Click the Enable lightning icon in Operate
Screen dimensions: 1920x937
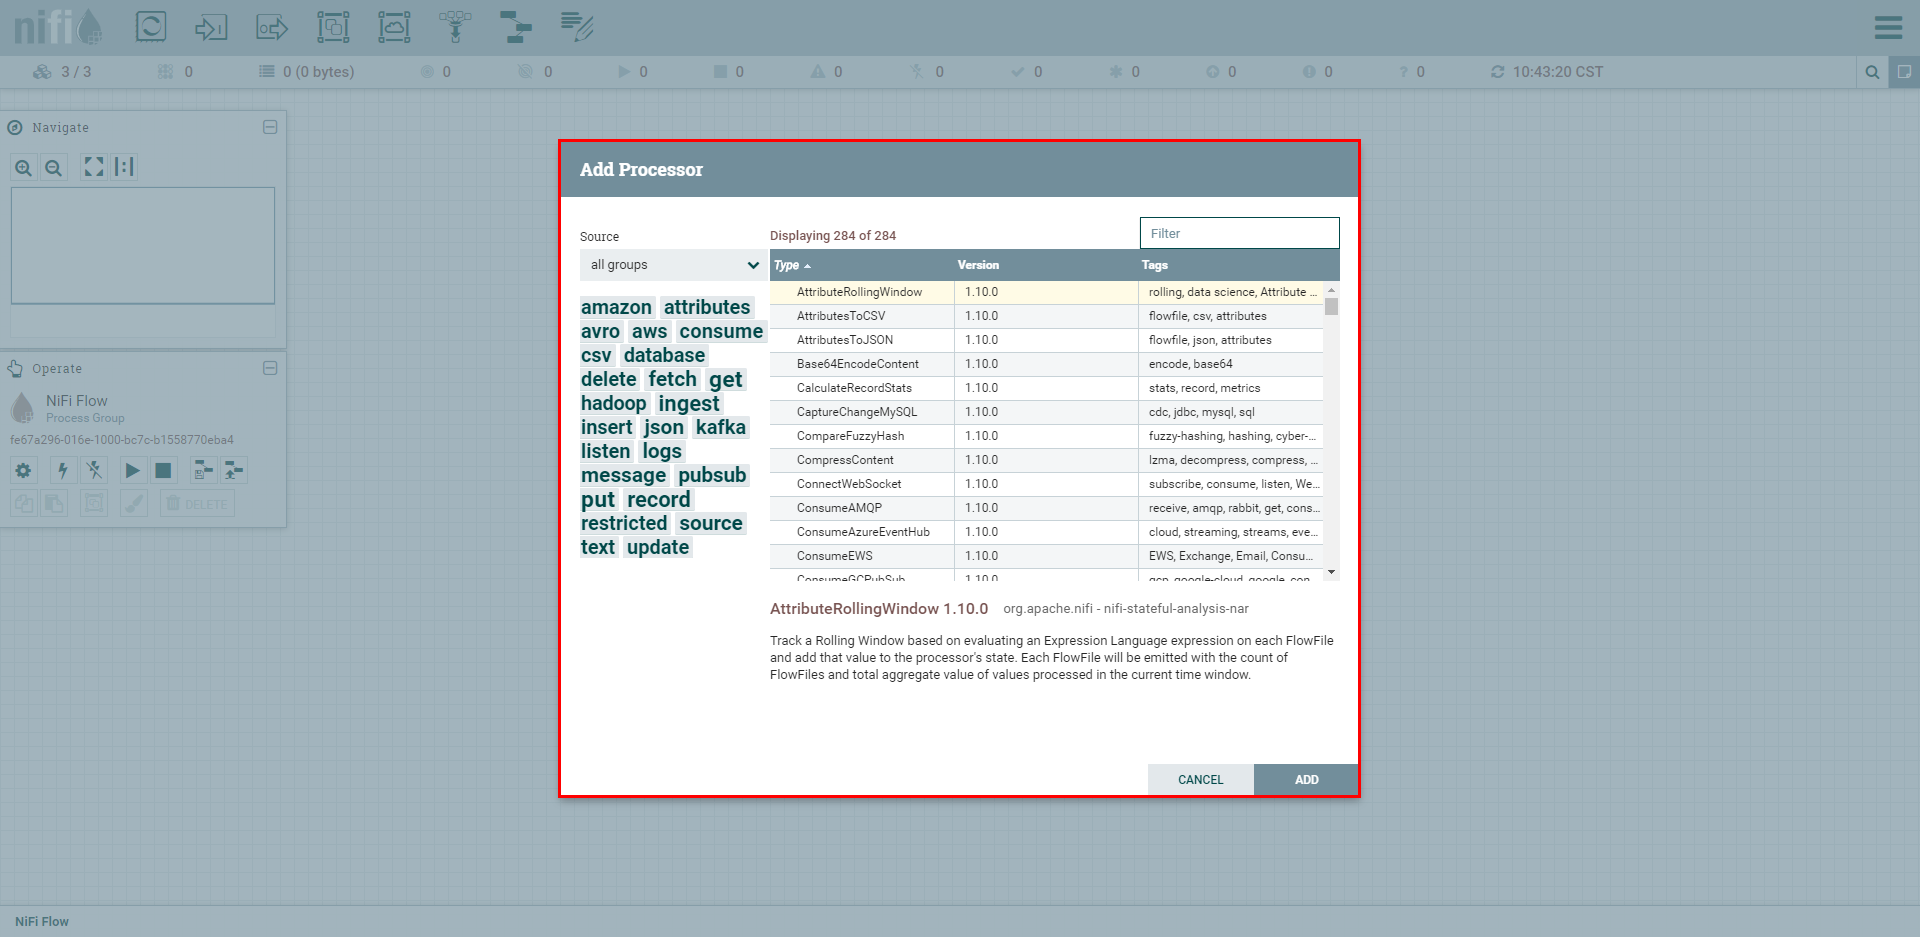63,470
